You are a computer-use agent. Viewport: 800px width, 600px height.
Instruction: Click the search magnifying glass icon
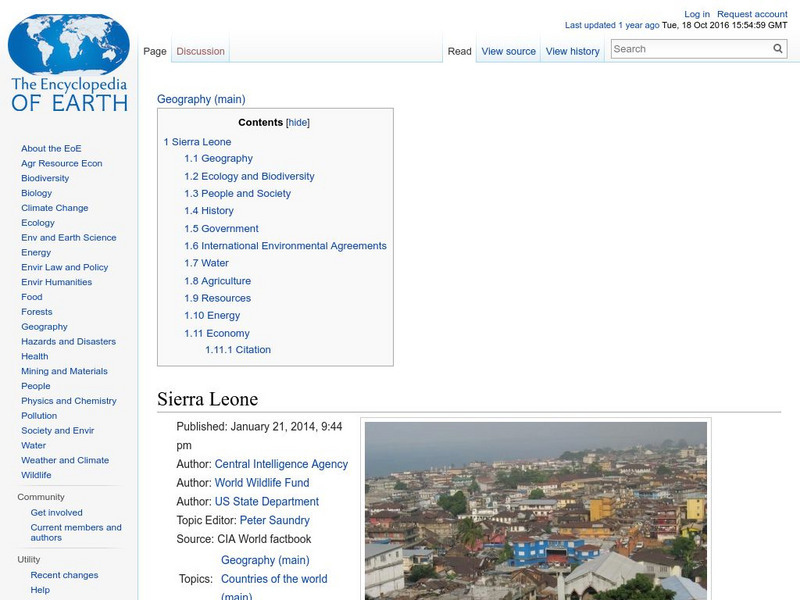(778, 49)
